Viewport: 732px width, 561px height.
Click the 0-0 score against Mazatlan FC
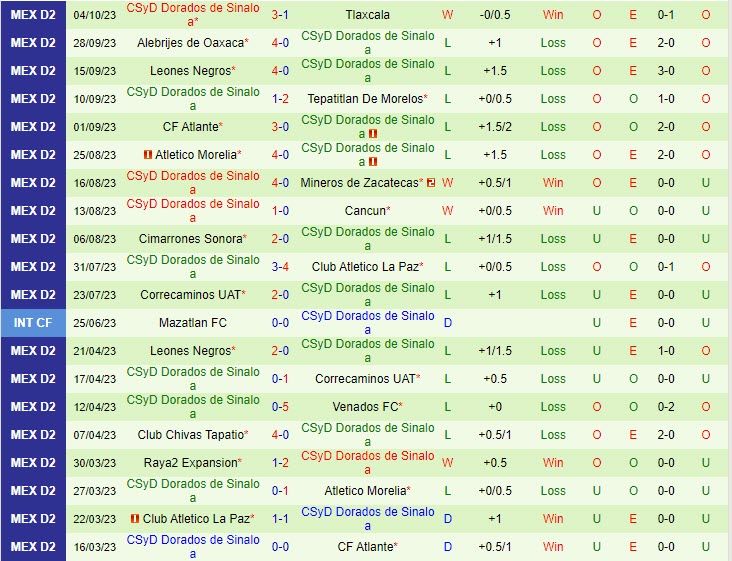280,323
